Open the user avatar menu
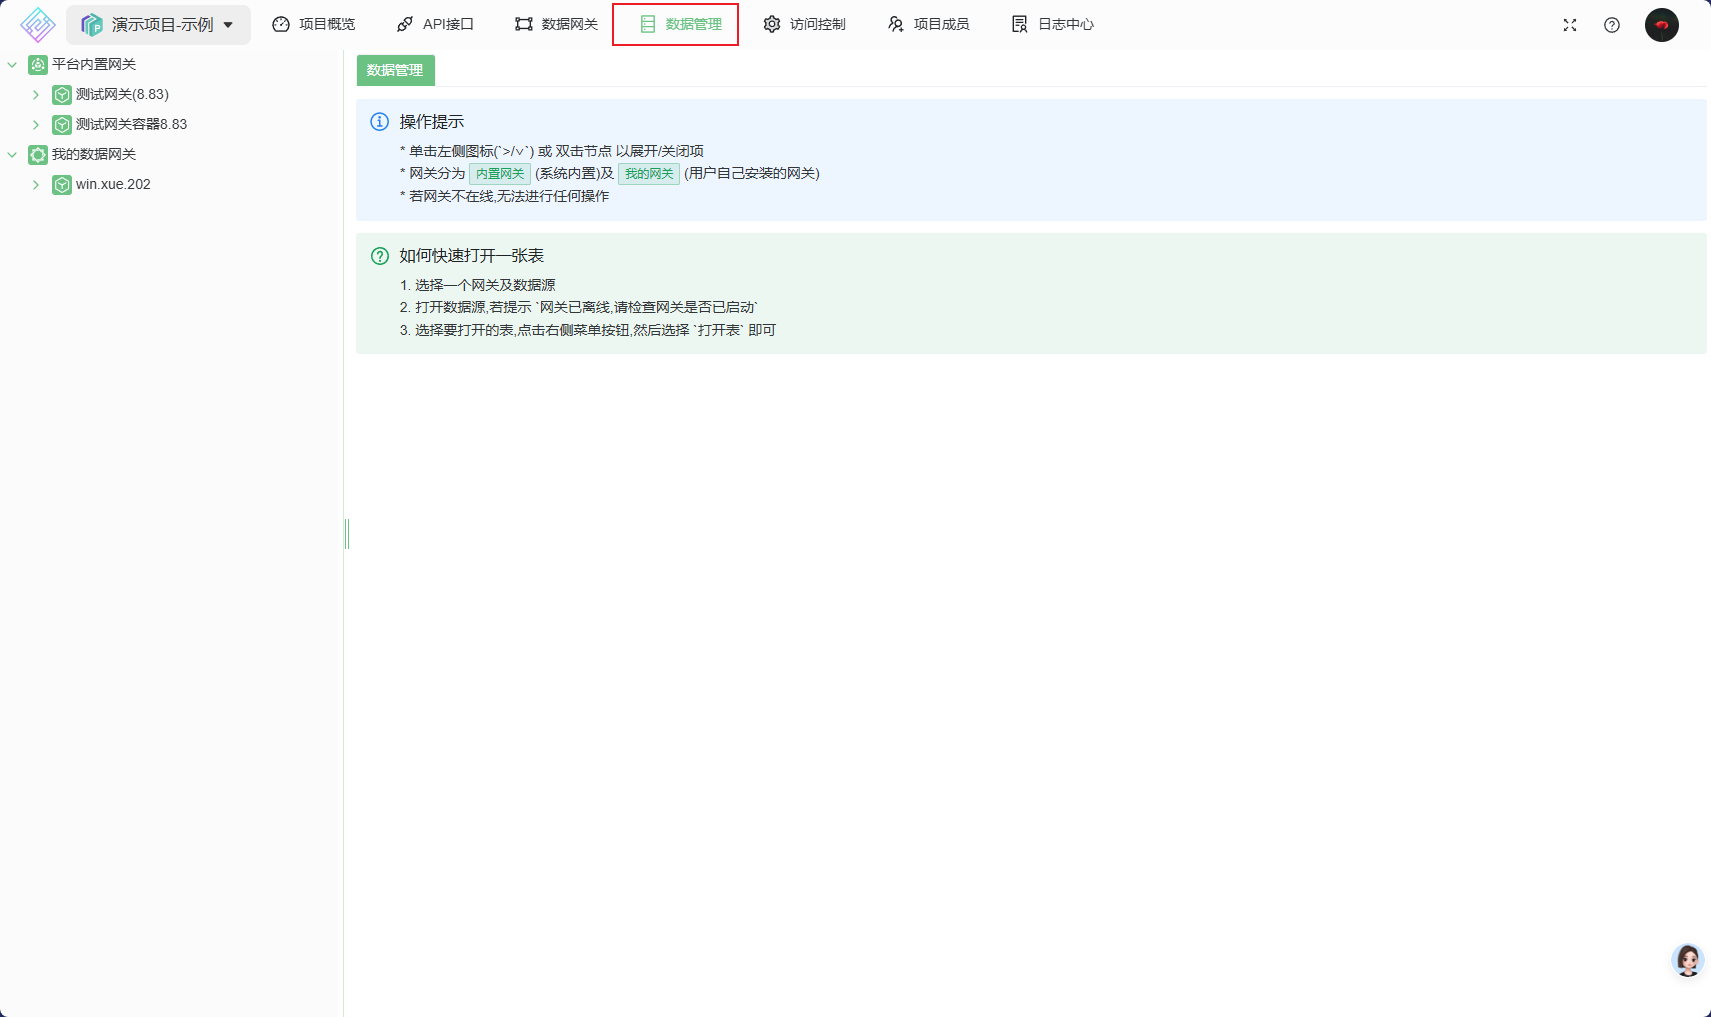1711x1017 pixels. click(x=1662, y=25)
